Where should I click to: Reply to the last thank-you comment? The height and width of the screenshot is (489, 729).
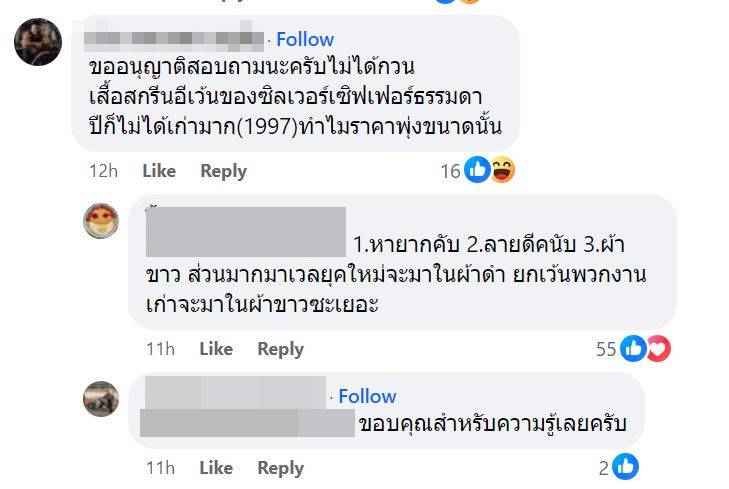pyautogui.click(x=280, y=467)
